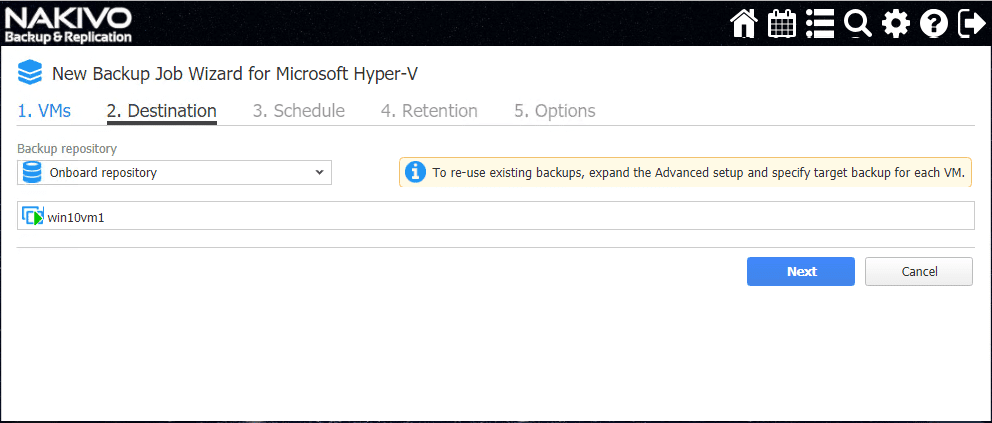Go to the Home dashboard icon
This screenshot has width=992, height=423.
click(x=744, y=23)
